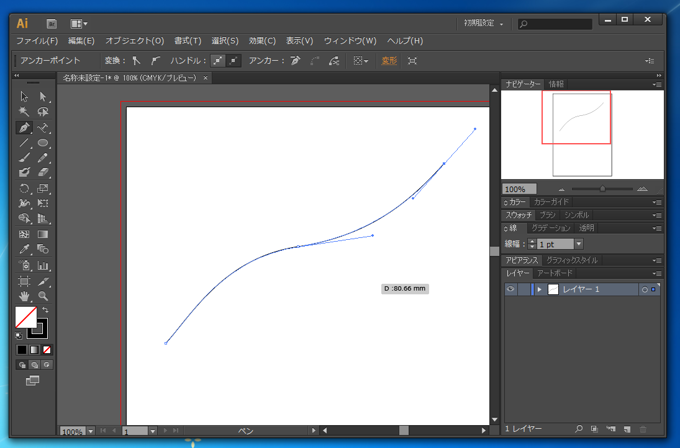
Task: Select the Scale tool
Action: [x=42, y=188]
